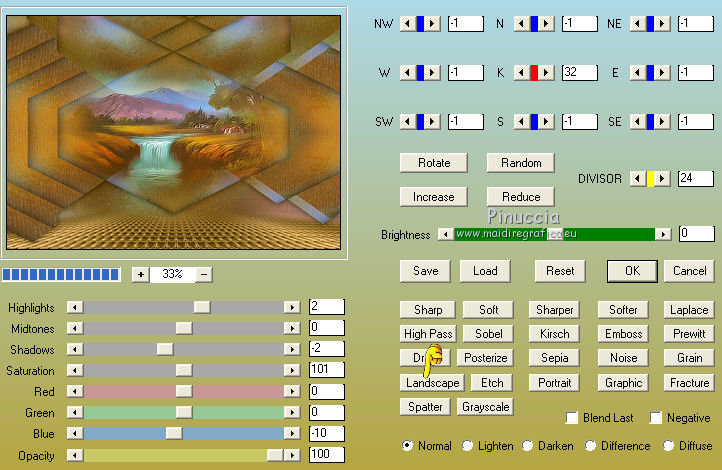The image size is (722, 470).
Task: Select the Diffuse blend mode
Action: coord(668,446)
